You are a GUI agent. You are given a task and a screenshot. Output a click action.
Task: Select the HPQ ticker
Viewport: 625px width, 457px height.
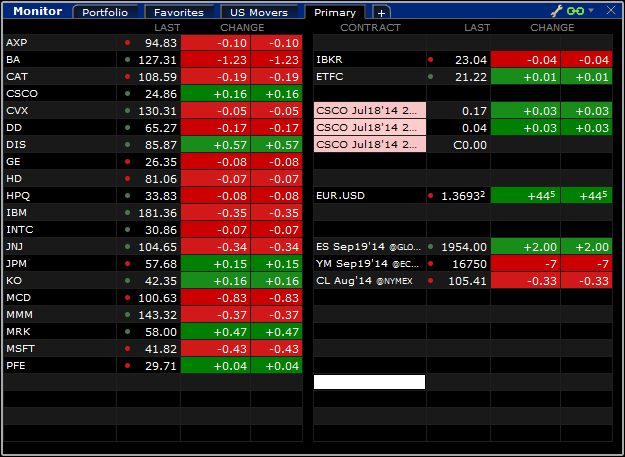pos(18,196)
